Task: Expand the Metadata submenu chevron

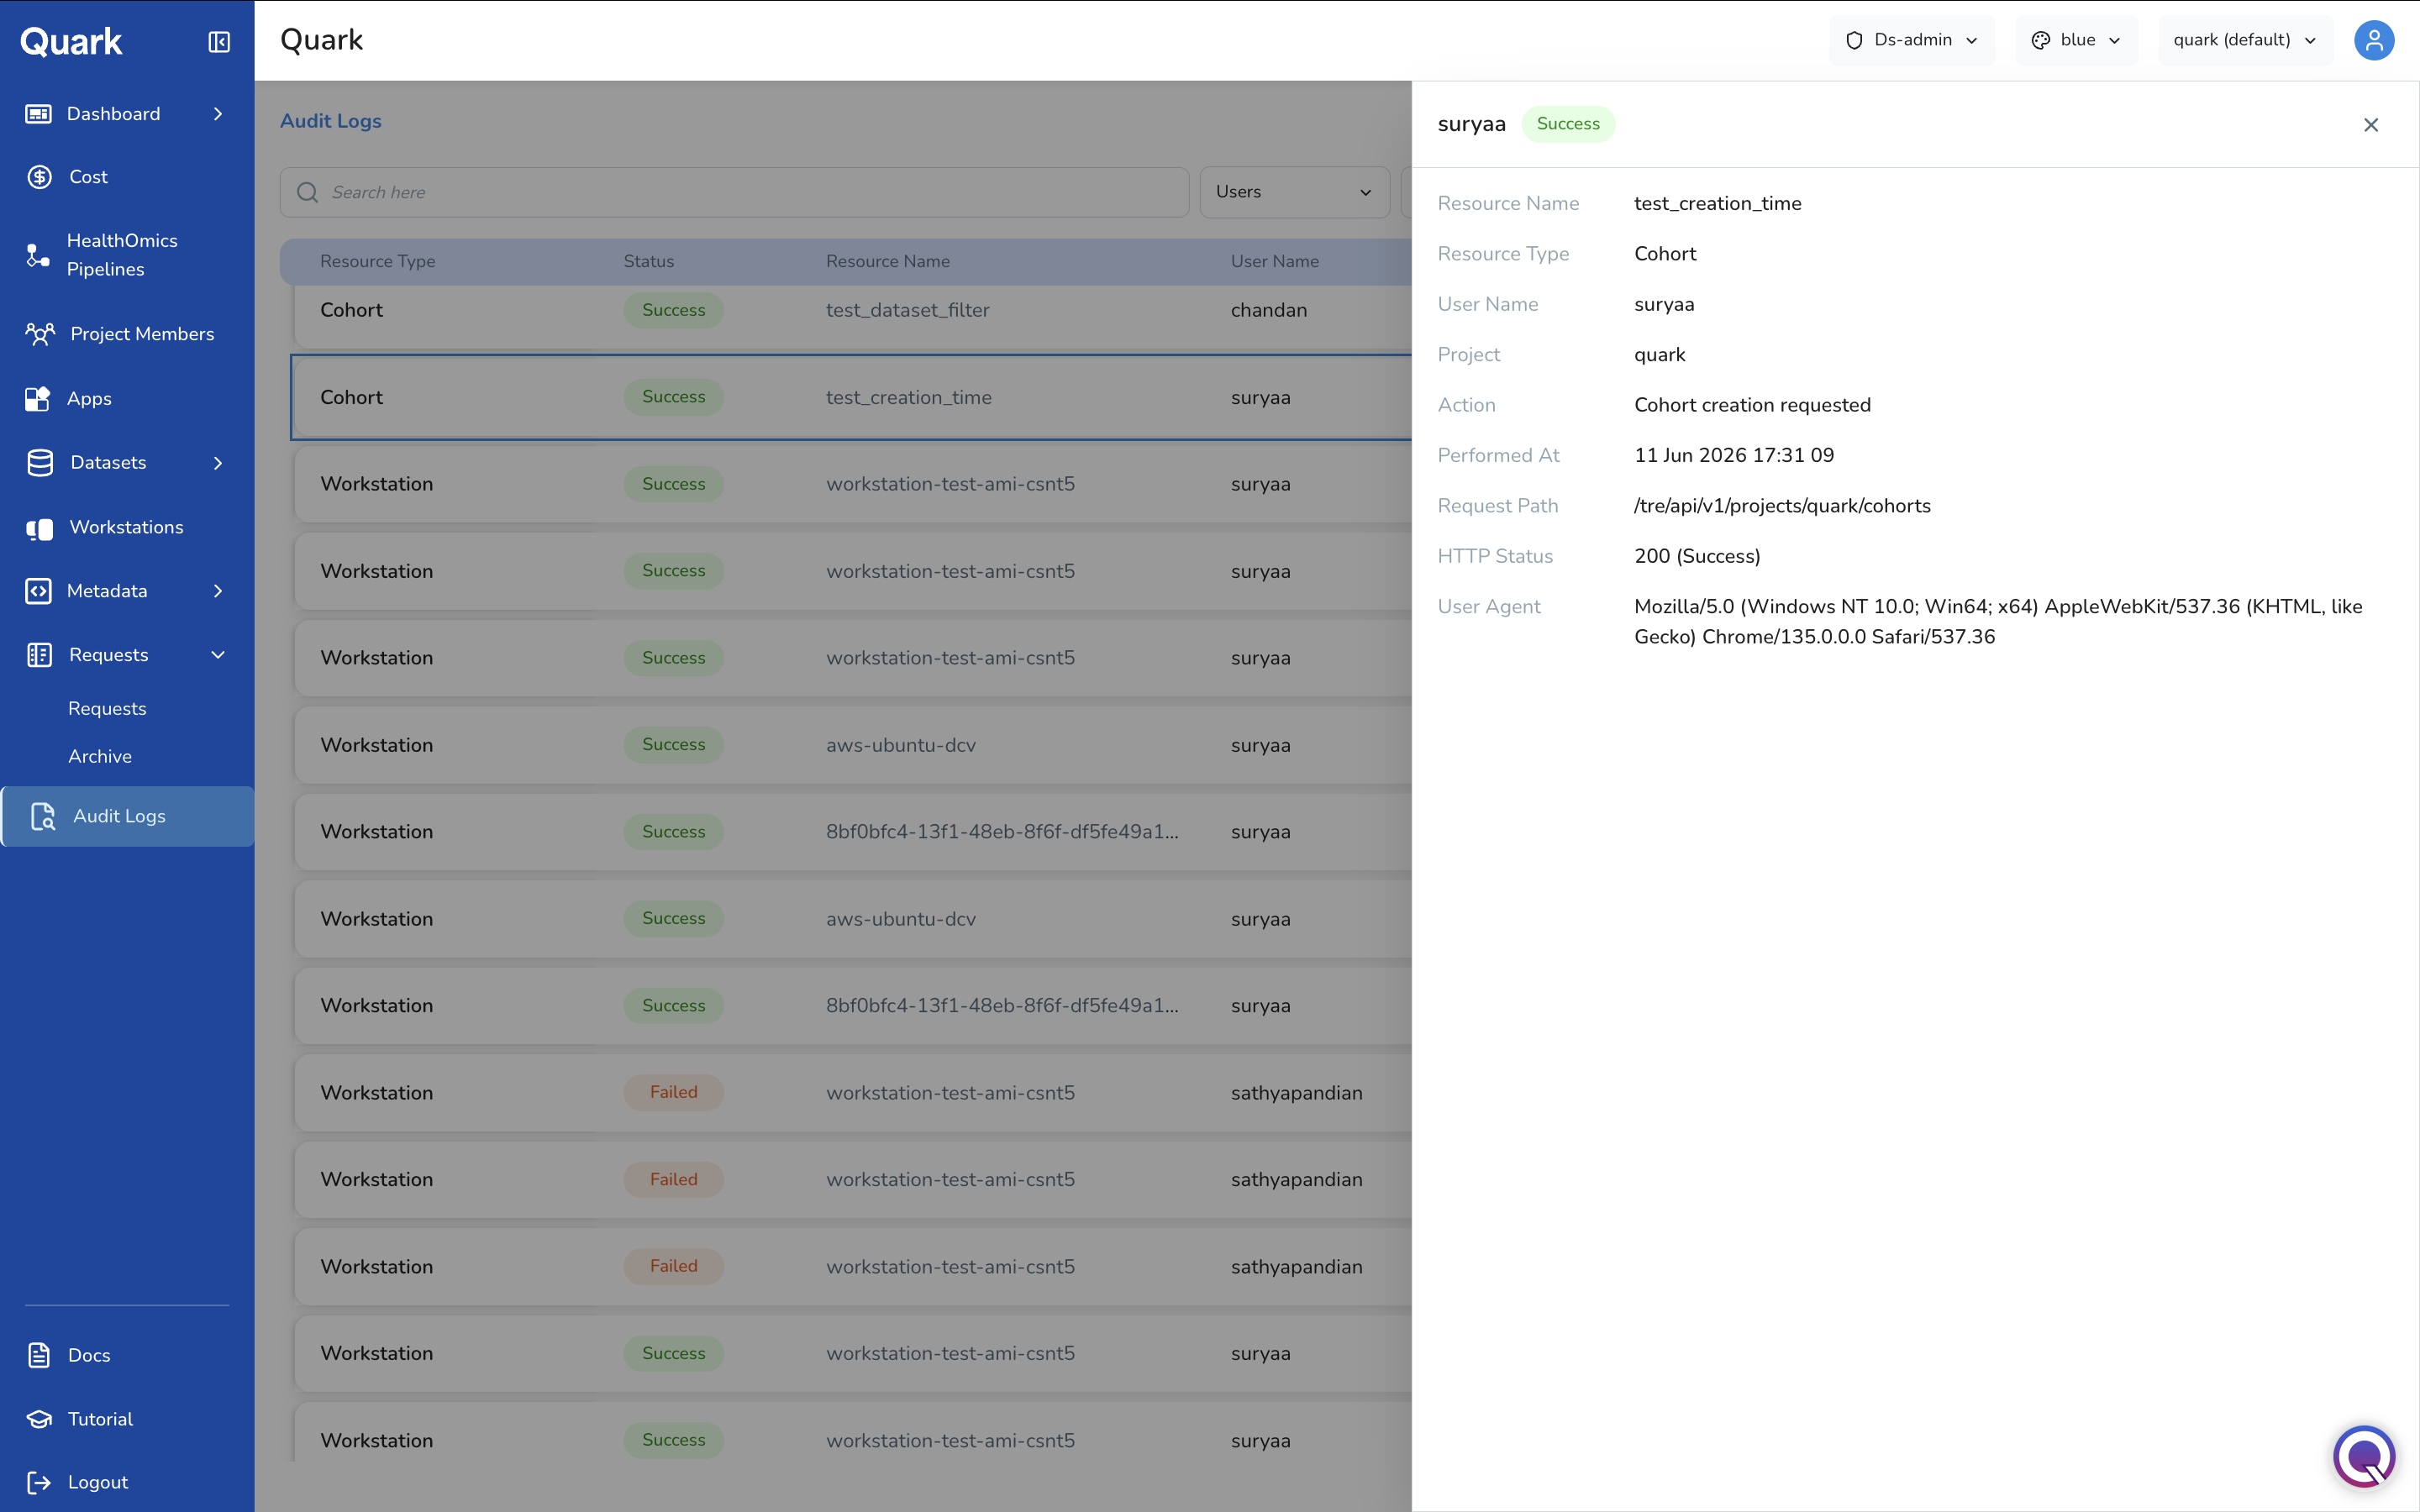Action: pos(218,591)
